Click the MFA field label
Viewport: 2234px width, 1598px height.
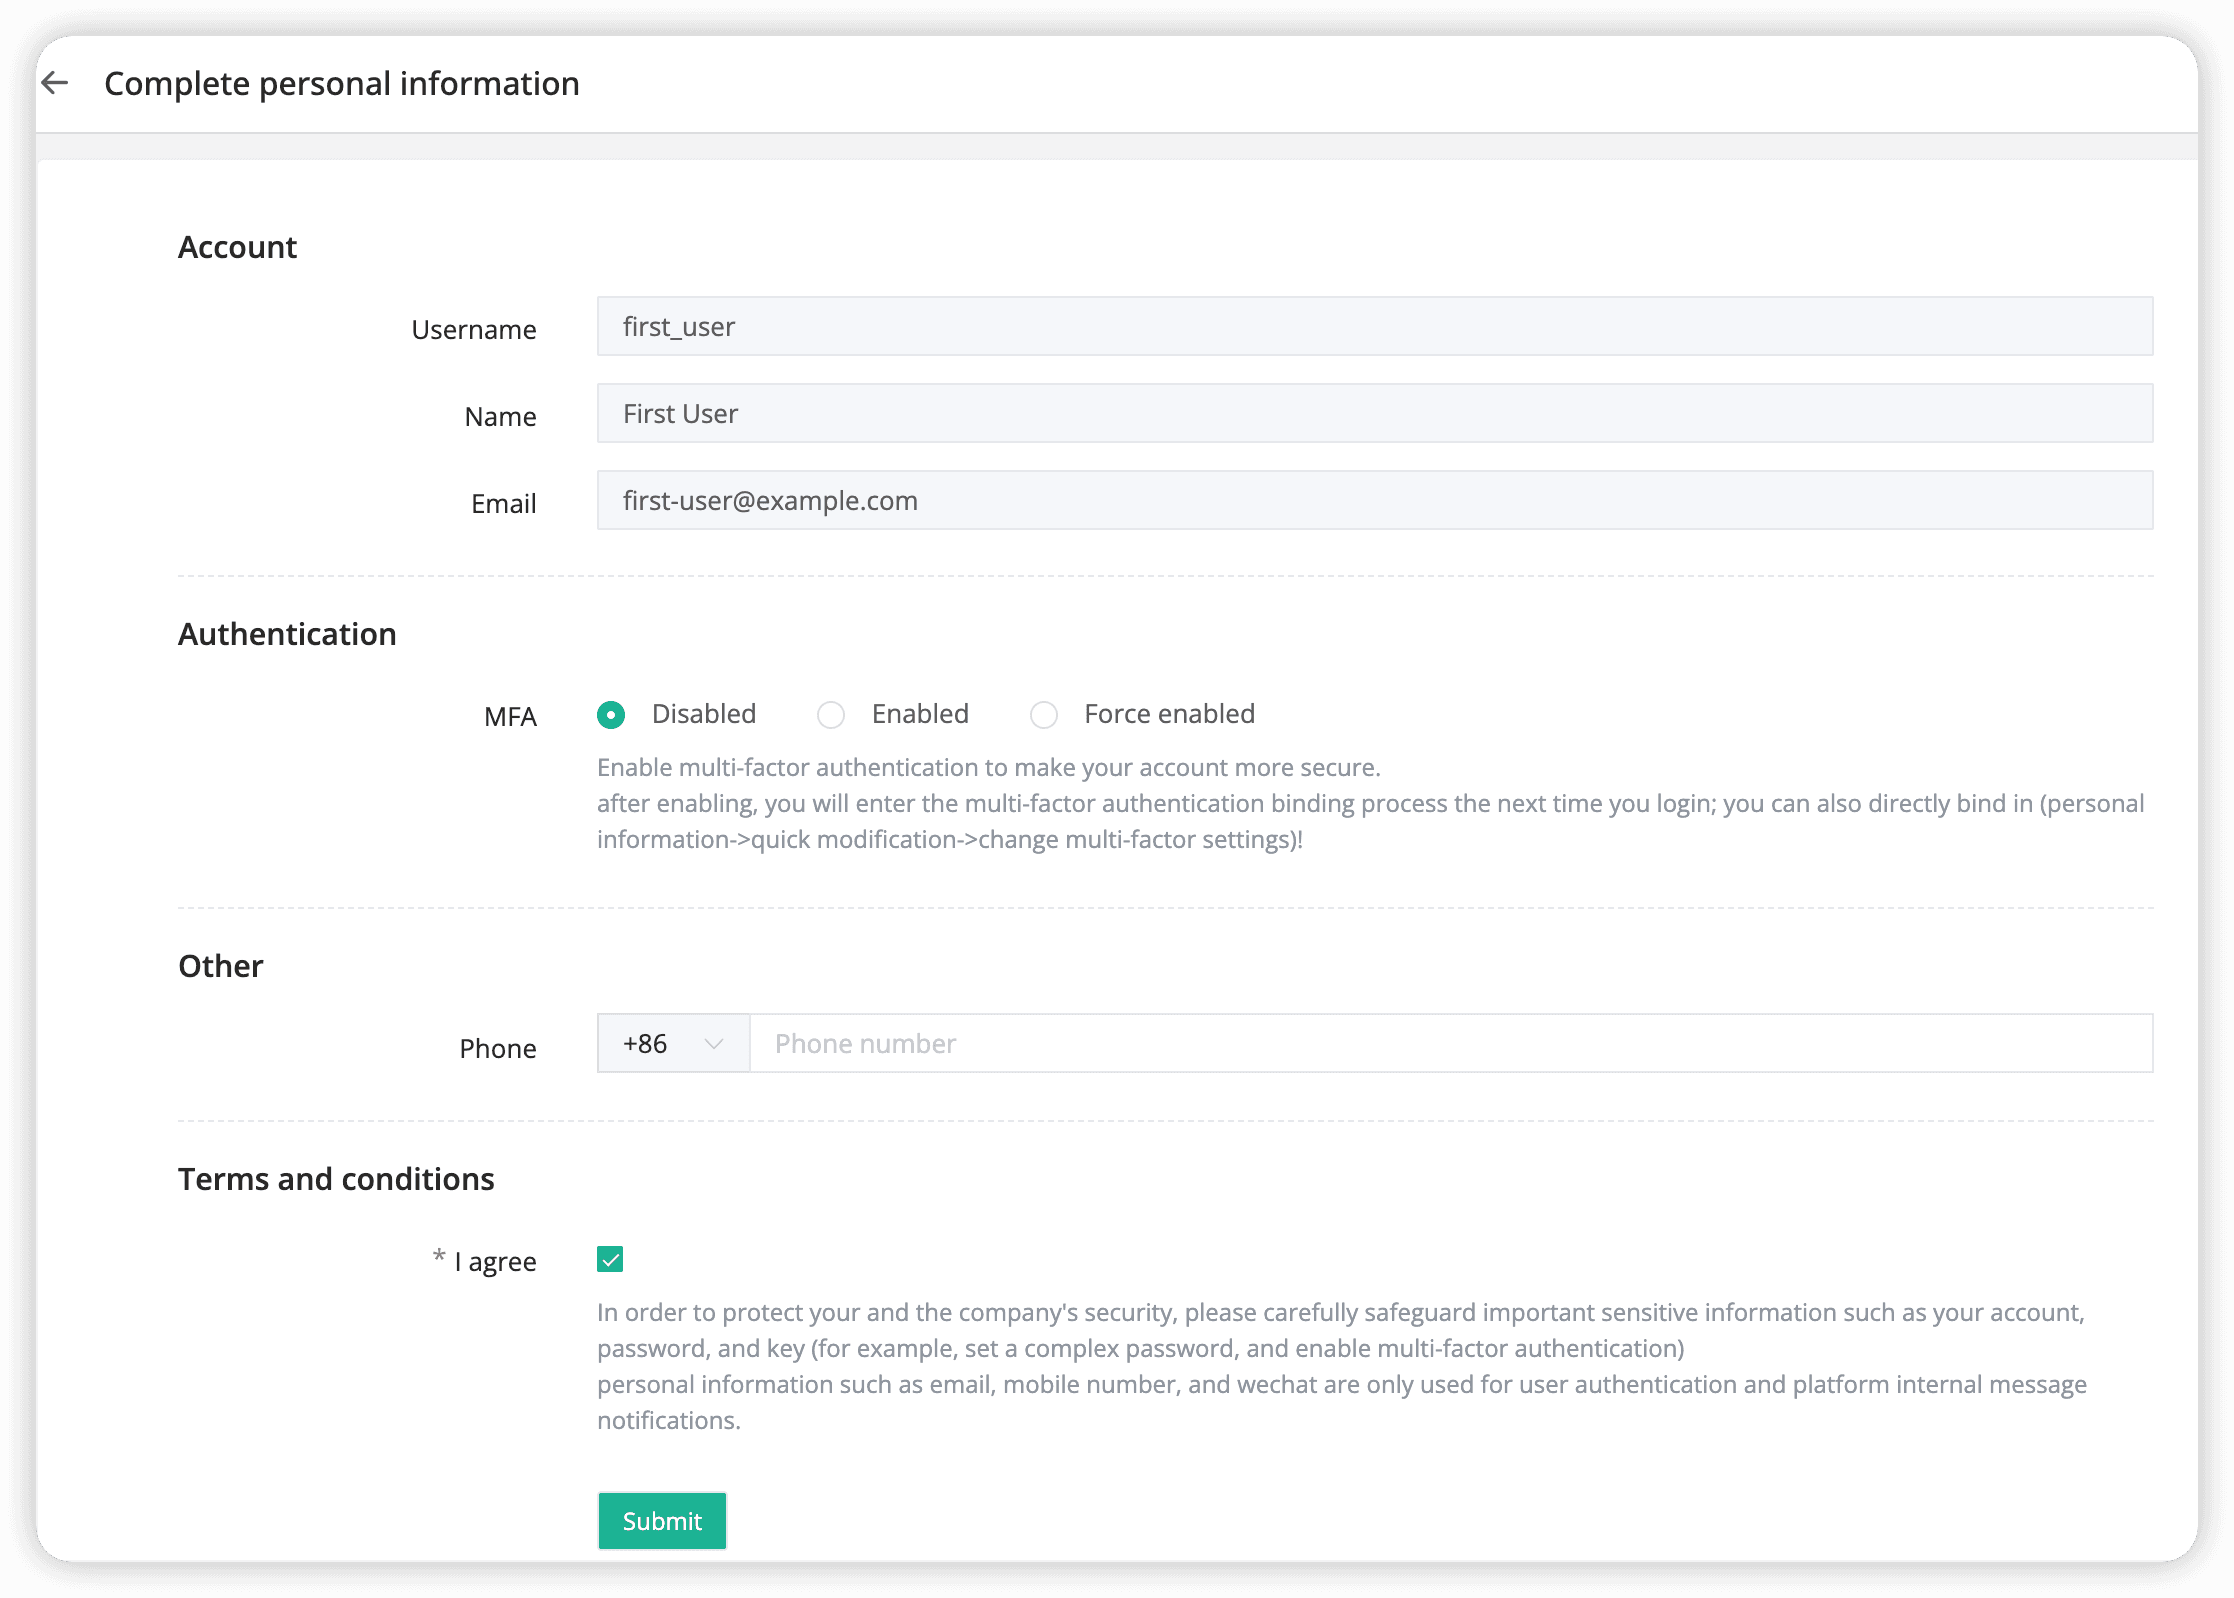510,716
